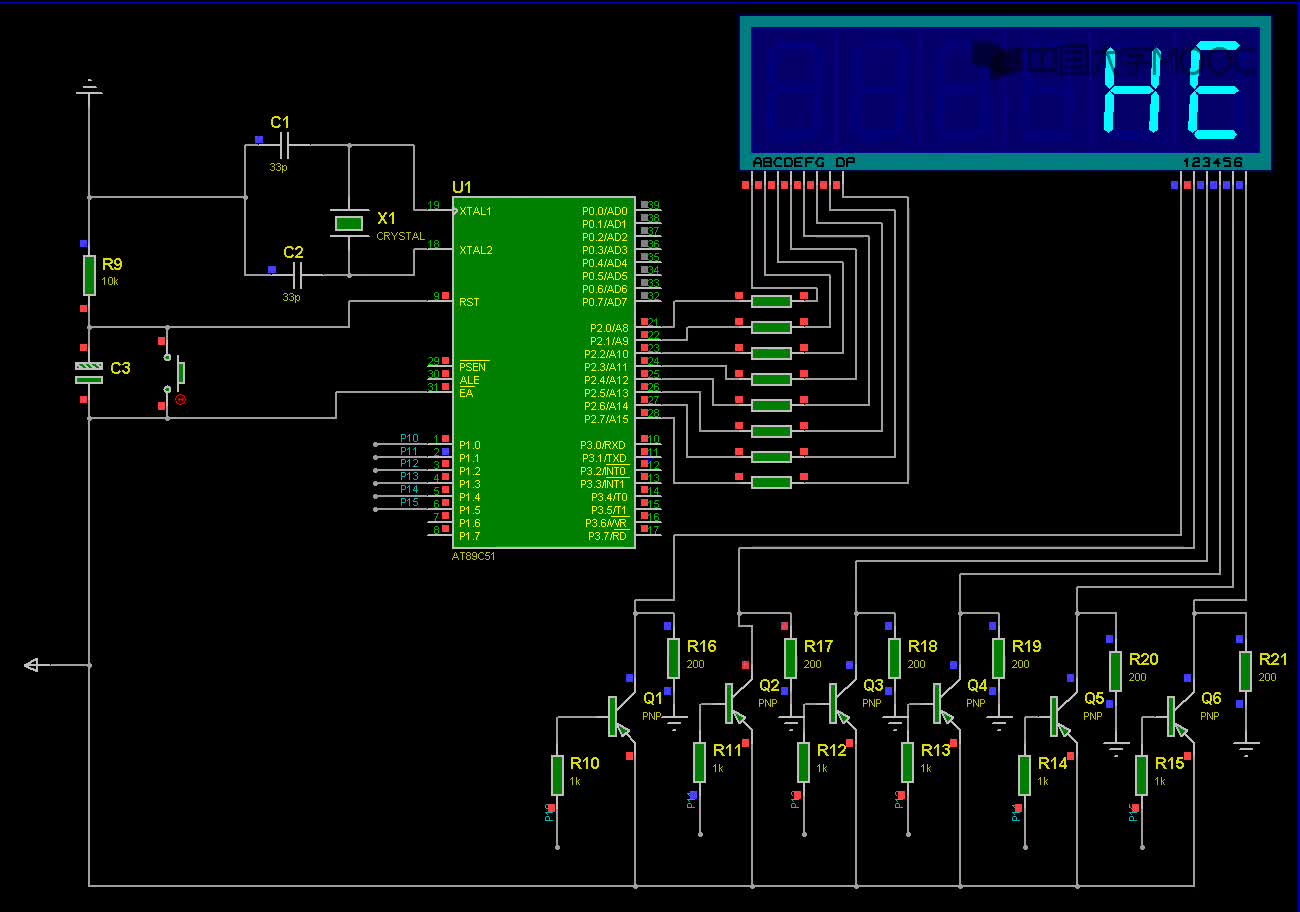
Task: Select resistor R11 body
Action: [699, 762]
